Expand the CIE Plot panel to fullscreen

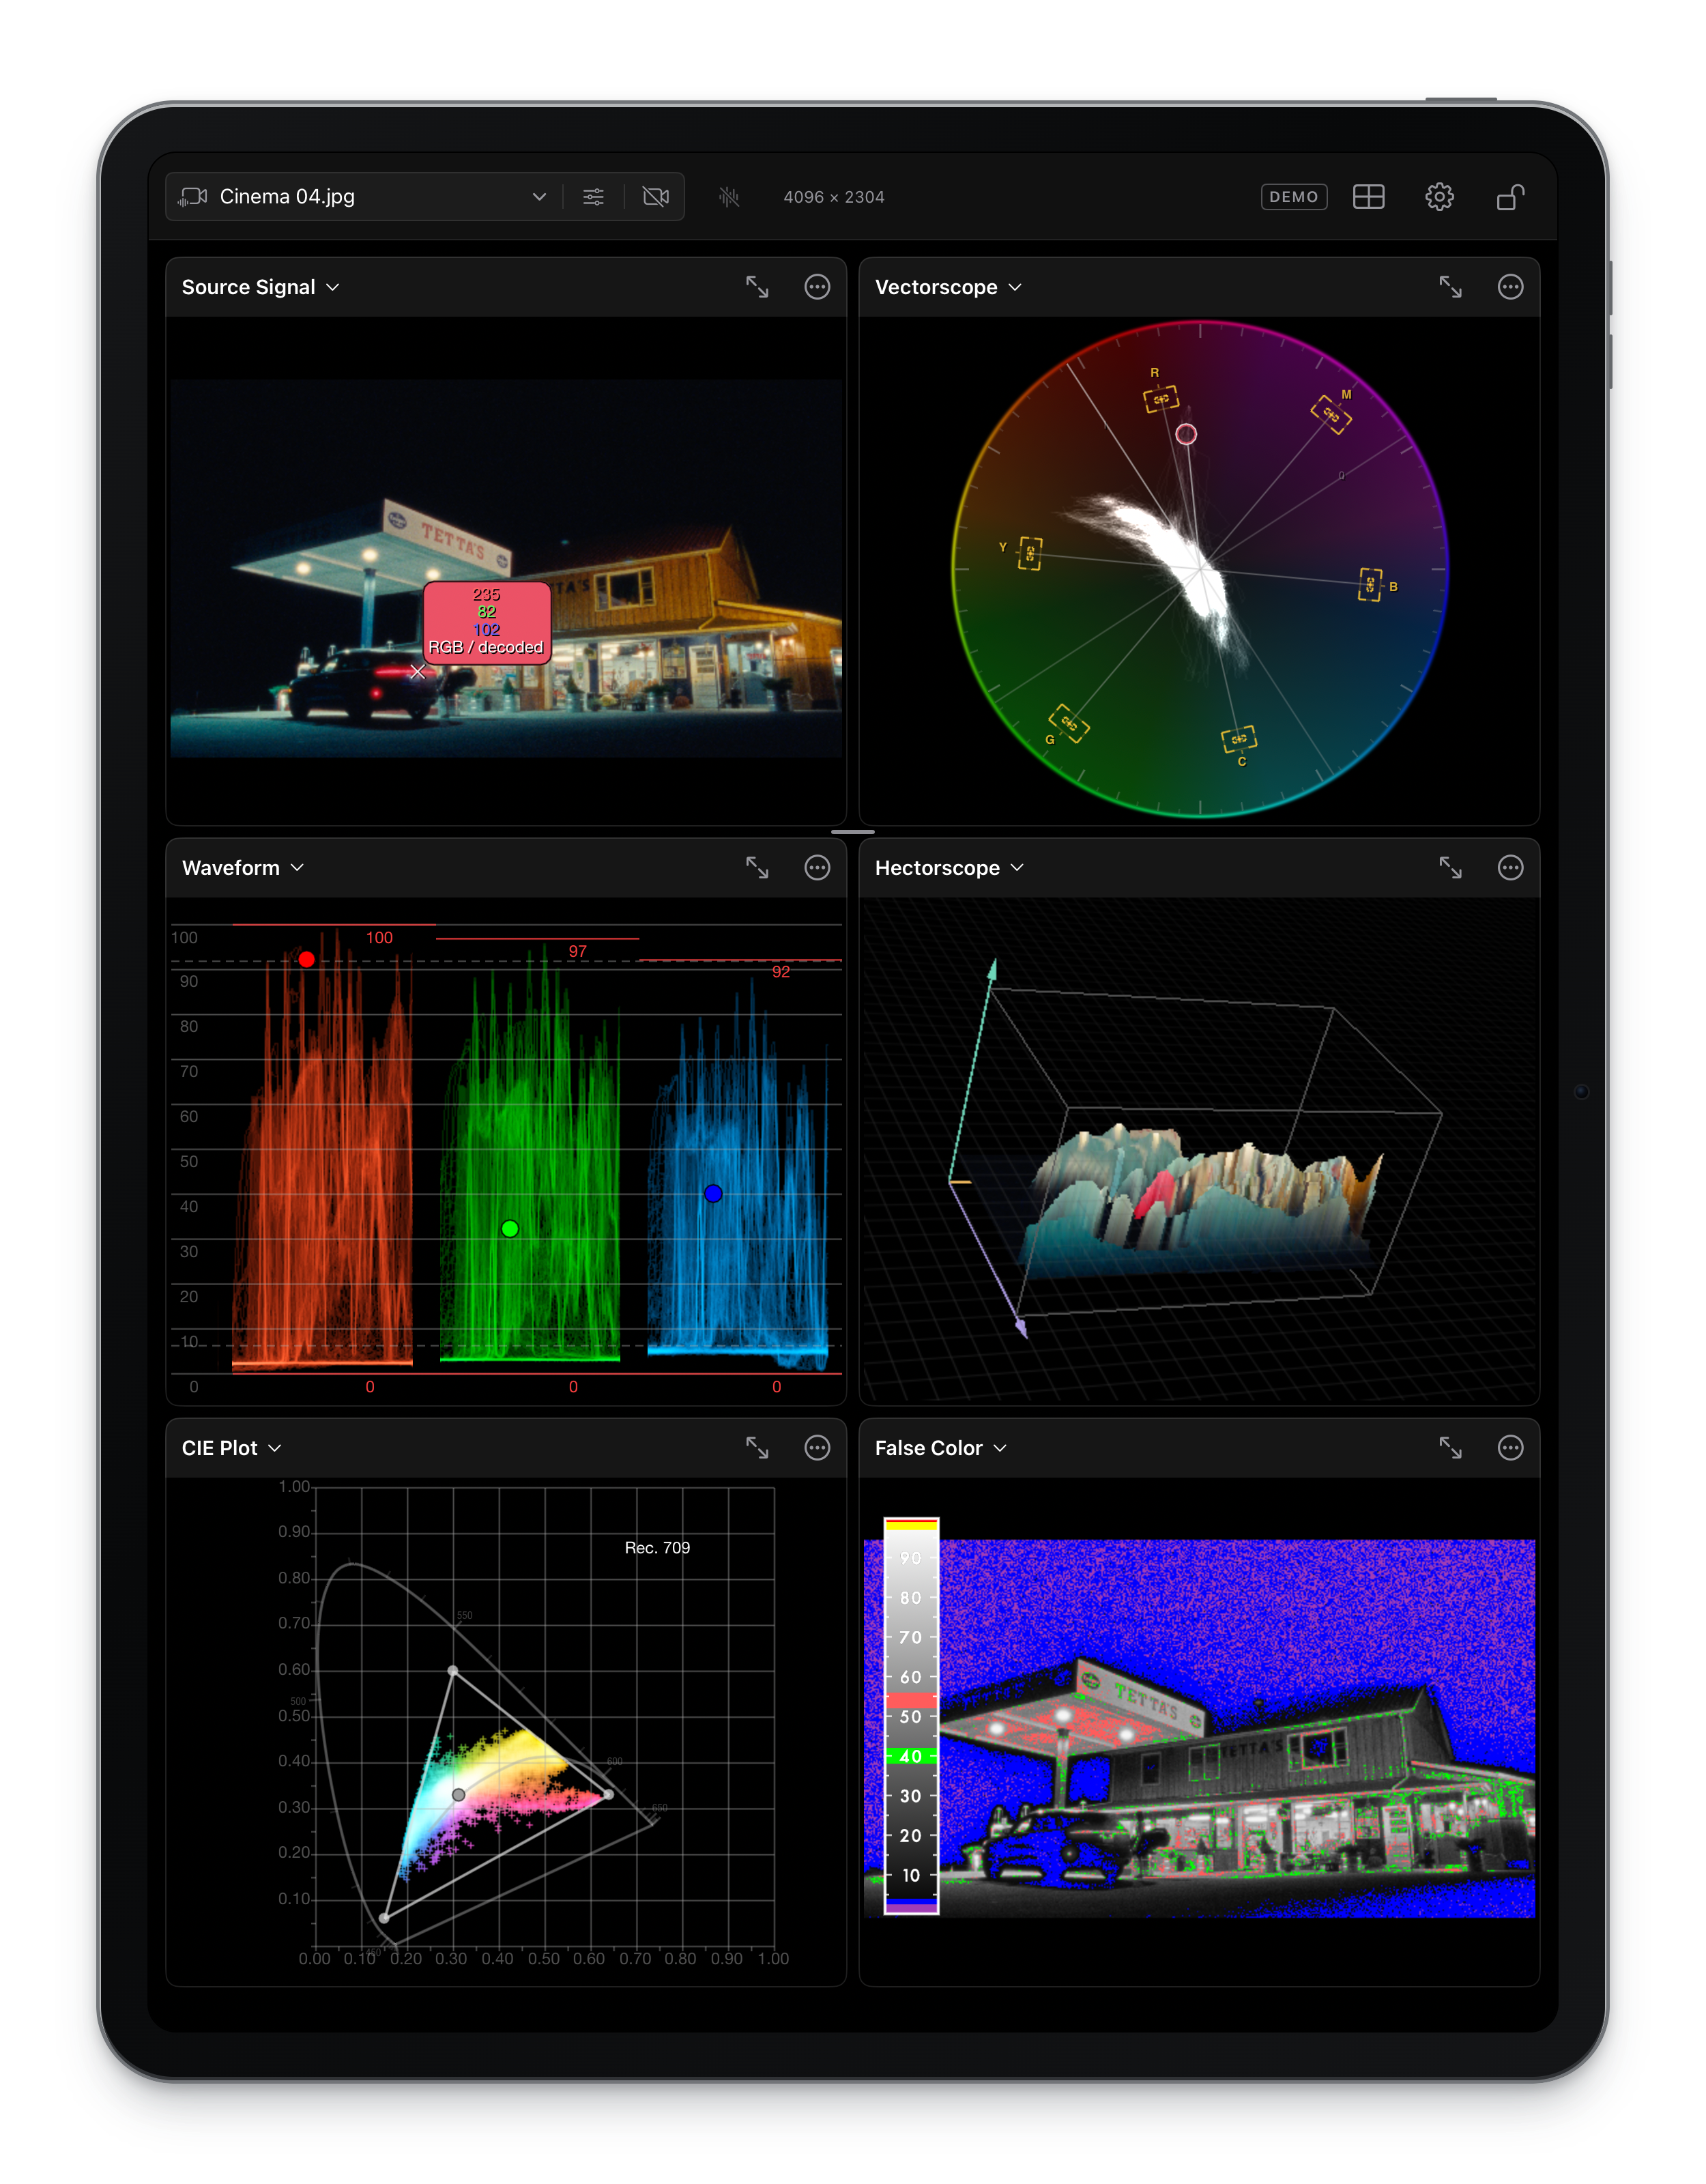(757, 1448)
